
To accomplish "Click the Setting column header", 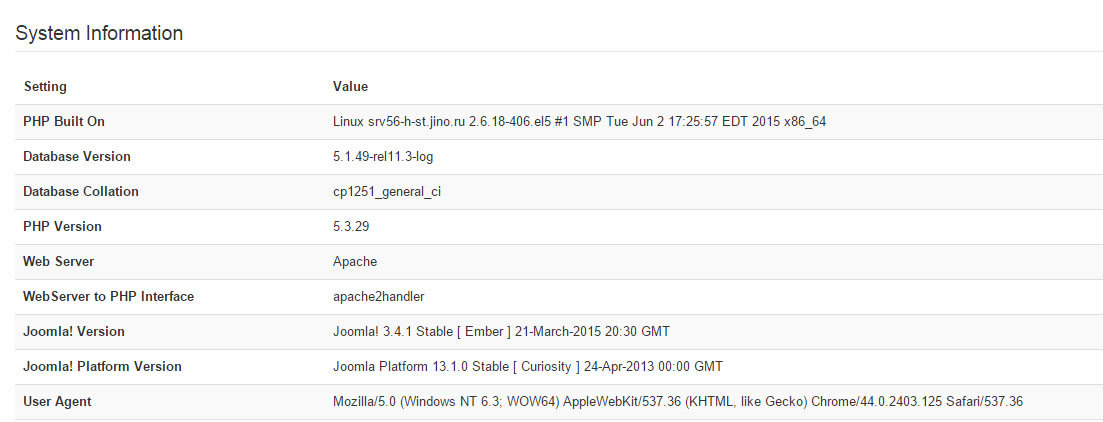I will tap(45, 87).
